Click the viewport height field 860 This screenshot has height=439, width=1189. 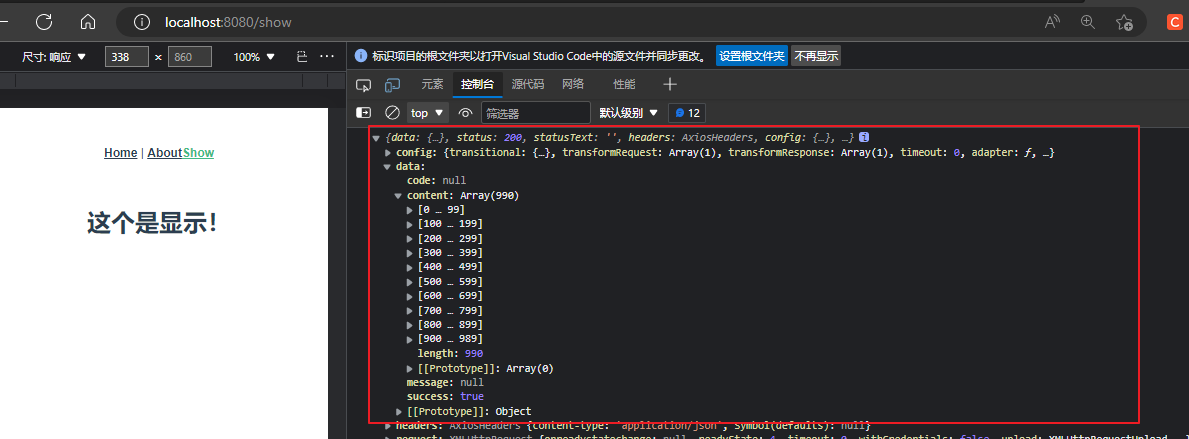[x=190, y=57]
